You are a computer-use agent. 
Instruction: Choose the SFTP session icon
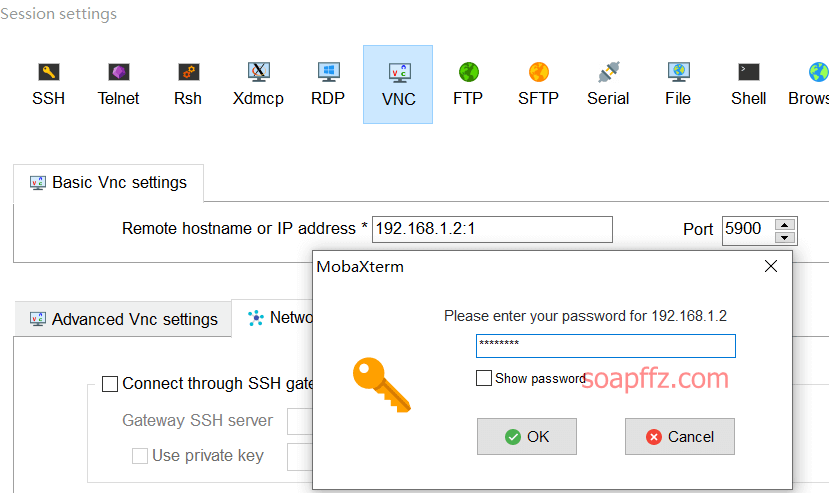(x=539, y=72)
